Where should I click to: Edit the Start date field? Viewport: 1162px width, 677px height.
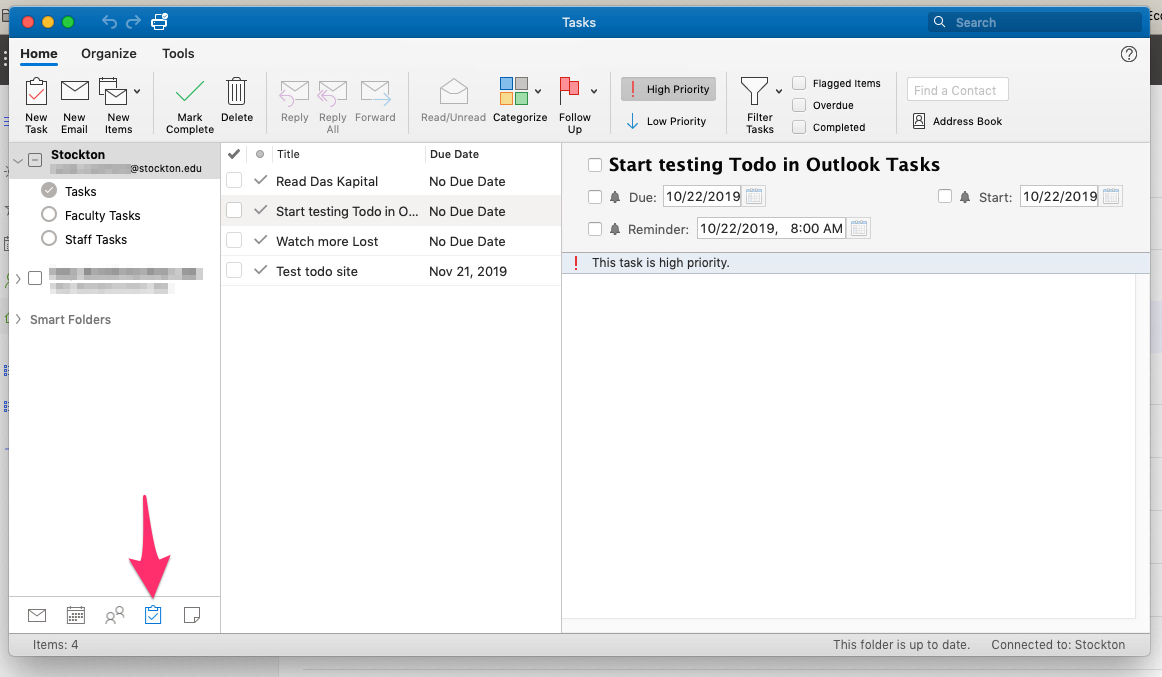point(1060,196)
